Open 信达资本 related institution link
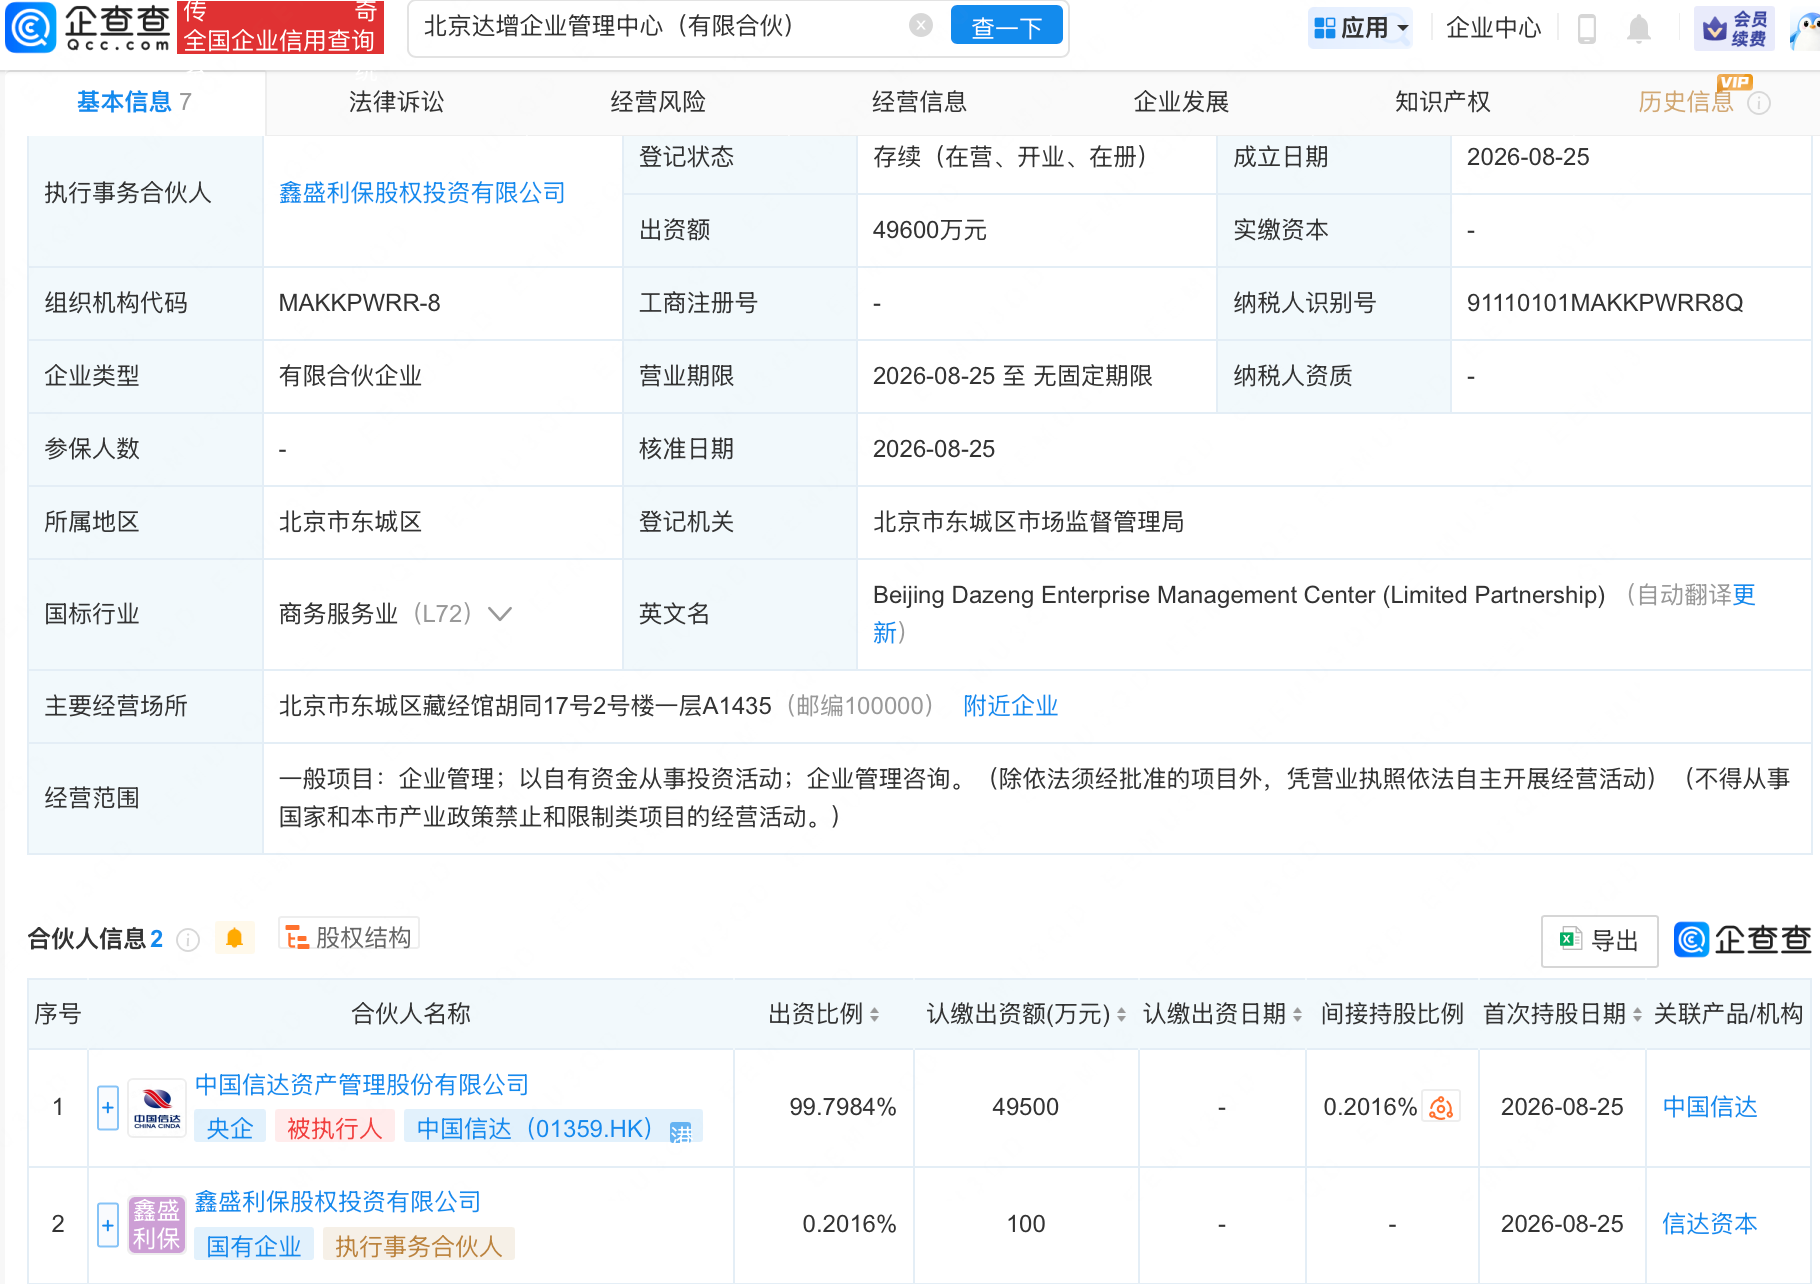This screenshot has height=1284, width=1820. pyautogui.click(x=1710, y=1224)
